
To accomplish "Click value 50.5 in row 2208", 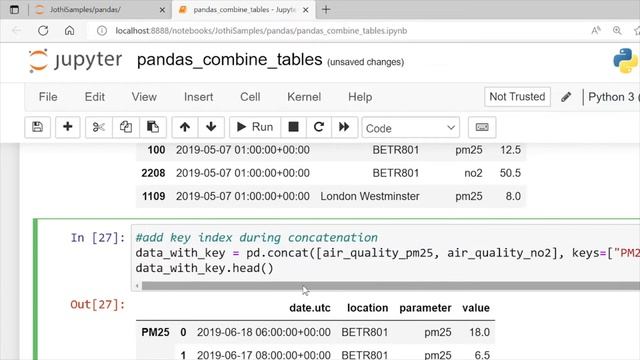I will (510, 173).
